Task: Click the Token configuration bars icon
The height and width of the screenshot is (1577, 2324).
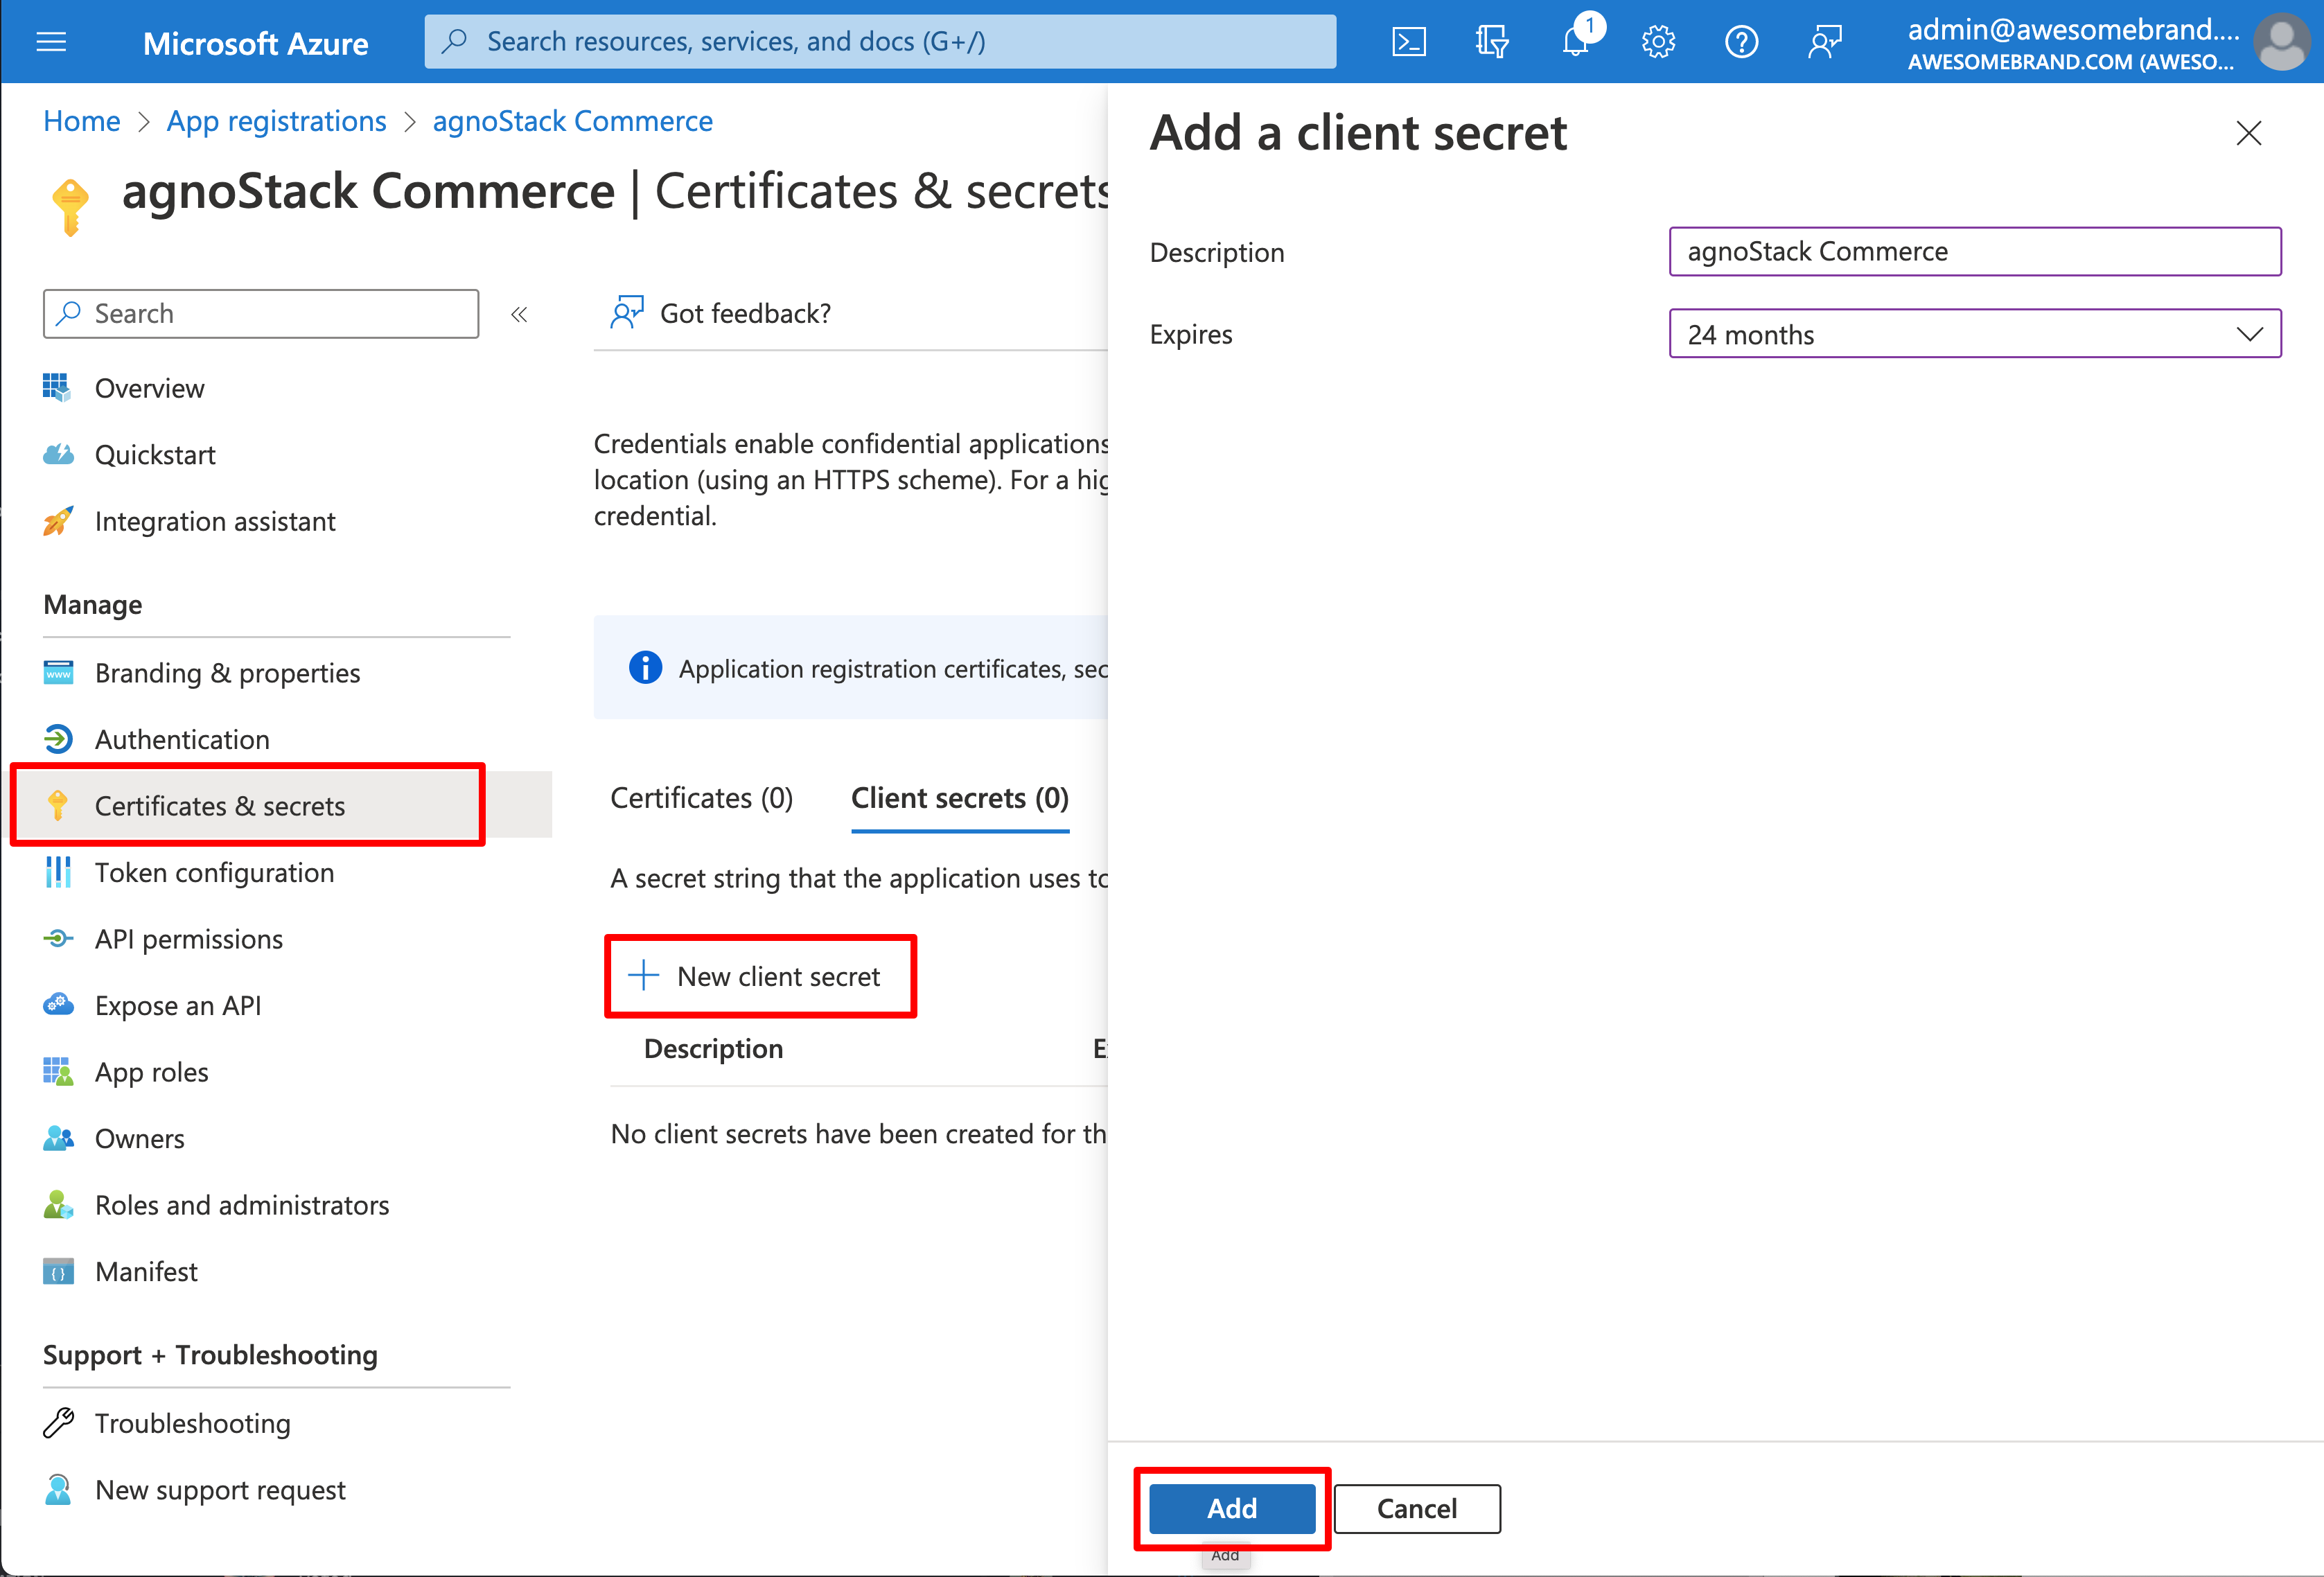Action: 58,872
